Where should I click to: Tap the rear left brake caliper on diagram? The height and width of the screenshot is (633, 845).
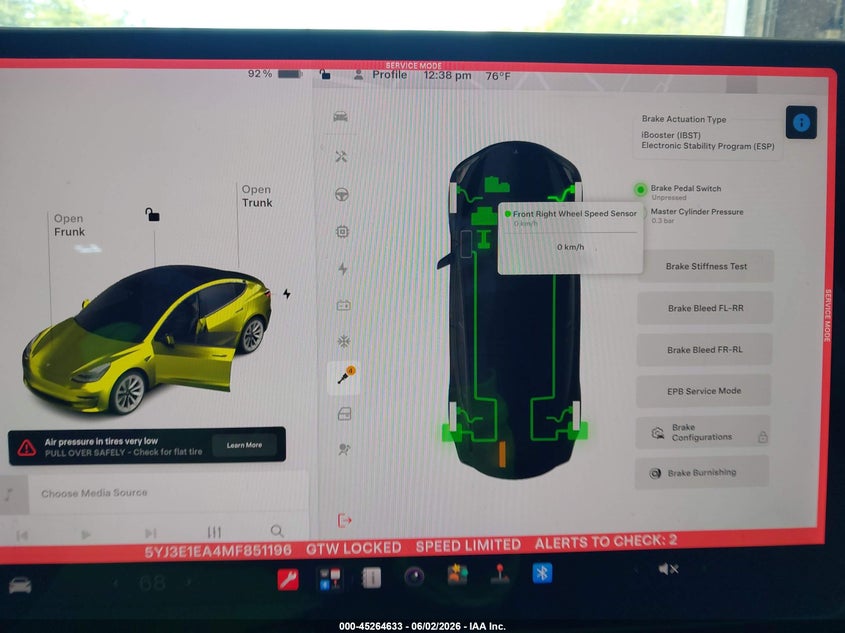point(452,431)
